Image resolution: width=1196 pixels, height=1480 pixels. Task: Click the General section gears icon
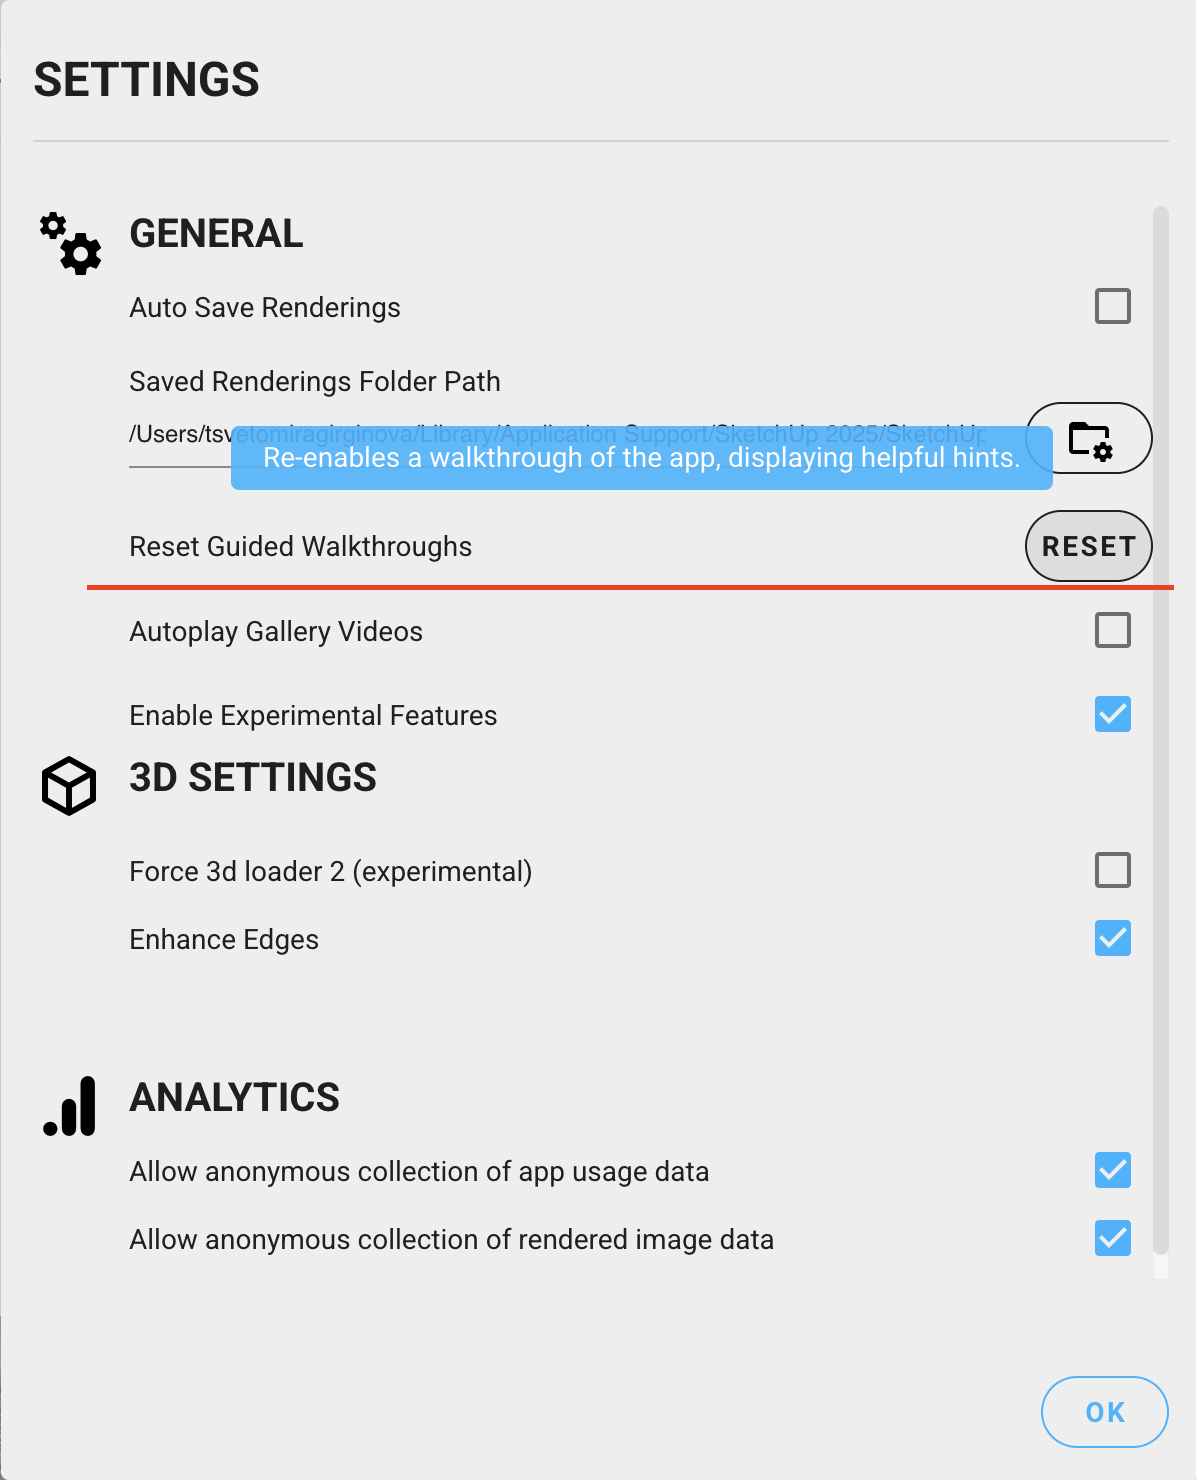(x=70, y=243)
